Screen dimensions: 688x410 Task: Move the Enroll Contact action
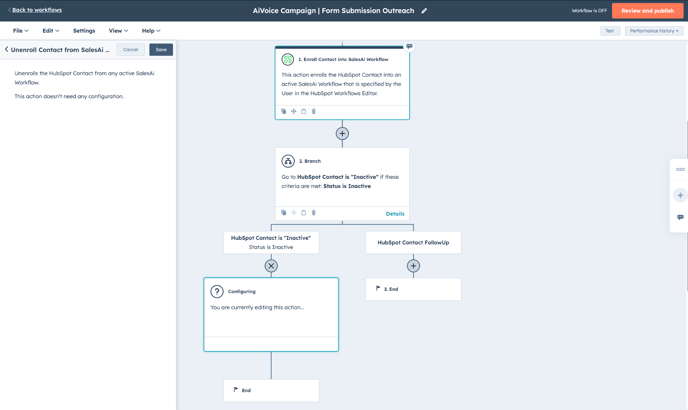(294, 111)
